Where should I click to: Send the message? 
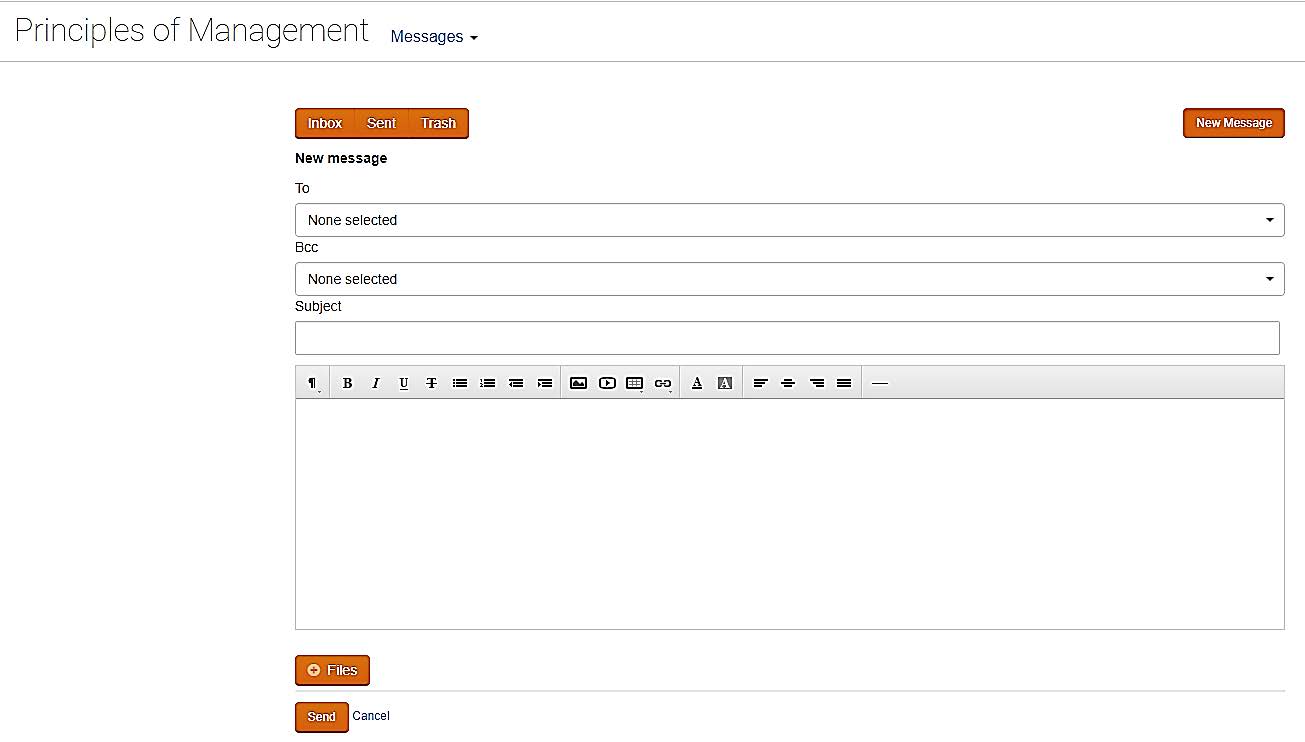pos(321,717)
